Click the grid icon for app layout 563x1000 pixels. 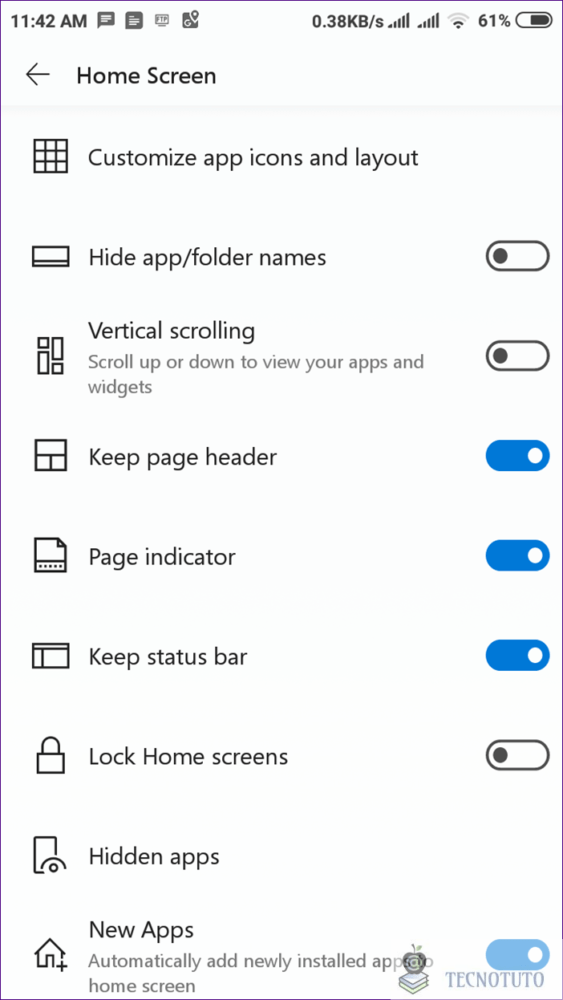(x=50, y=157)
